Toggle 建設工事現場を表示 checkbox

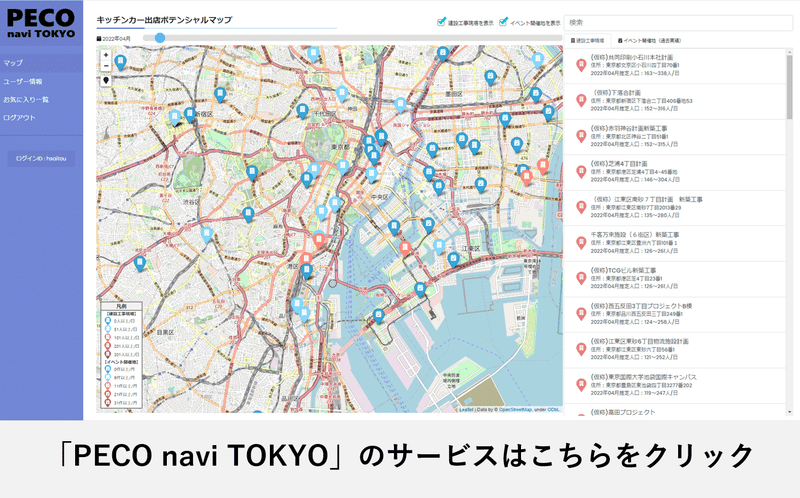pyautogui.click(x=441, y=22)
